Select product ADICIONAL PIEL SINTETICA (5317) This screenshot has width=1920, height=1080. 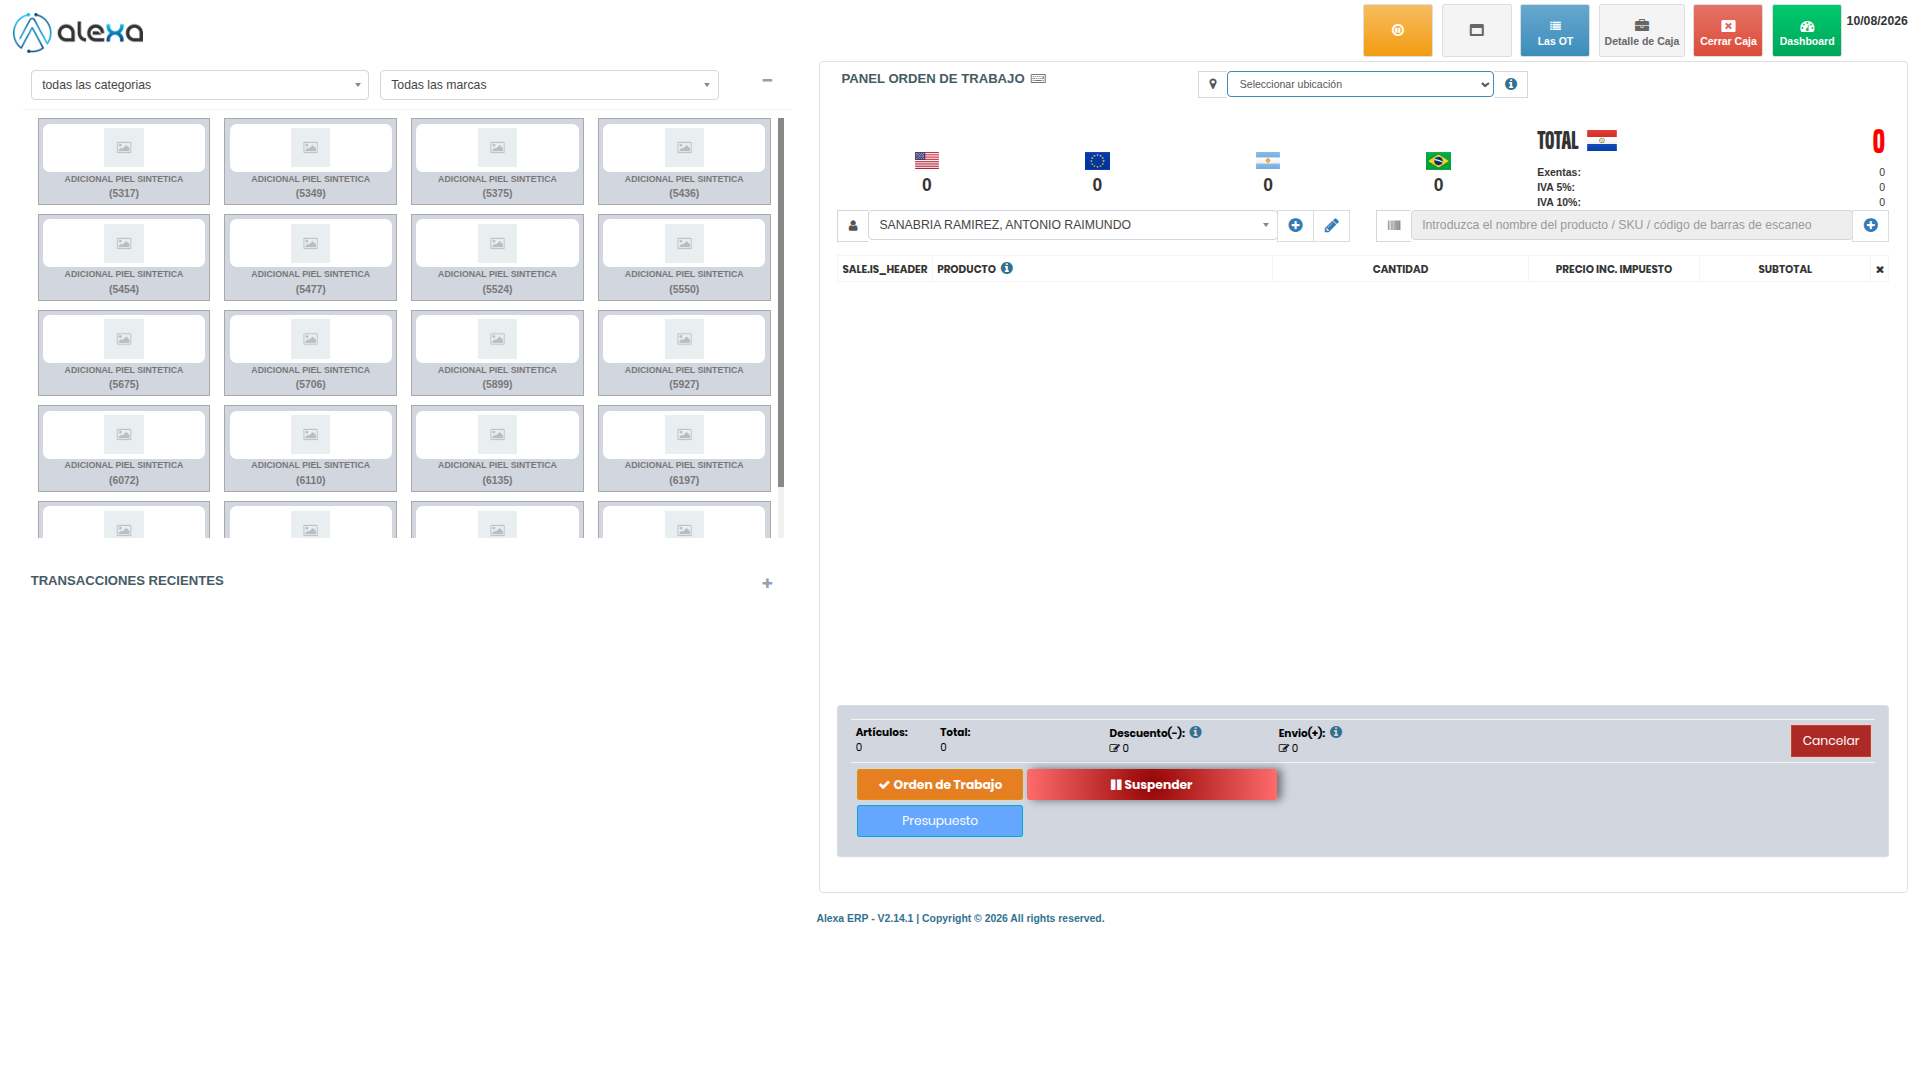coord(124,162)
